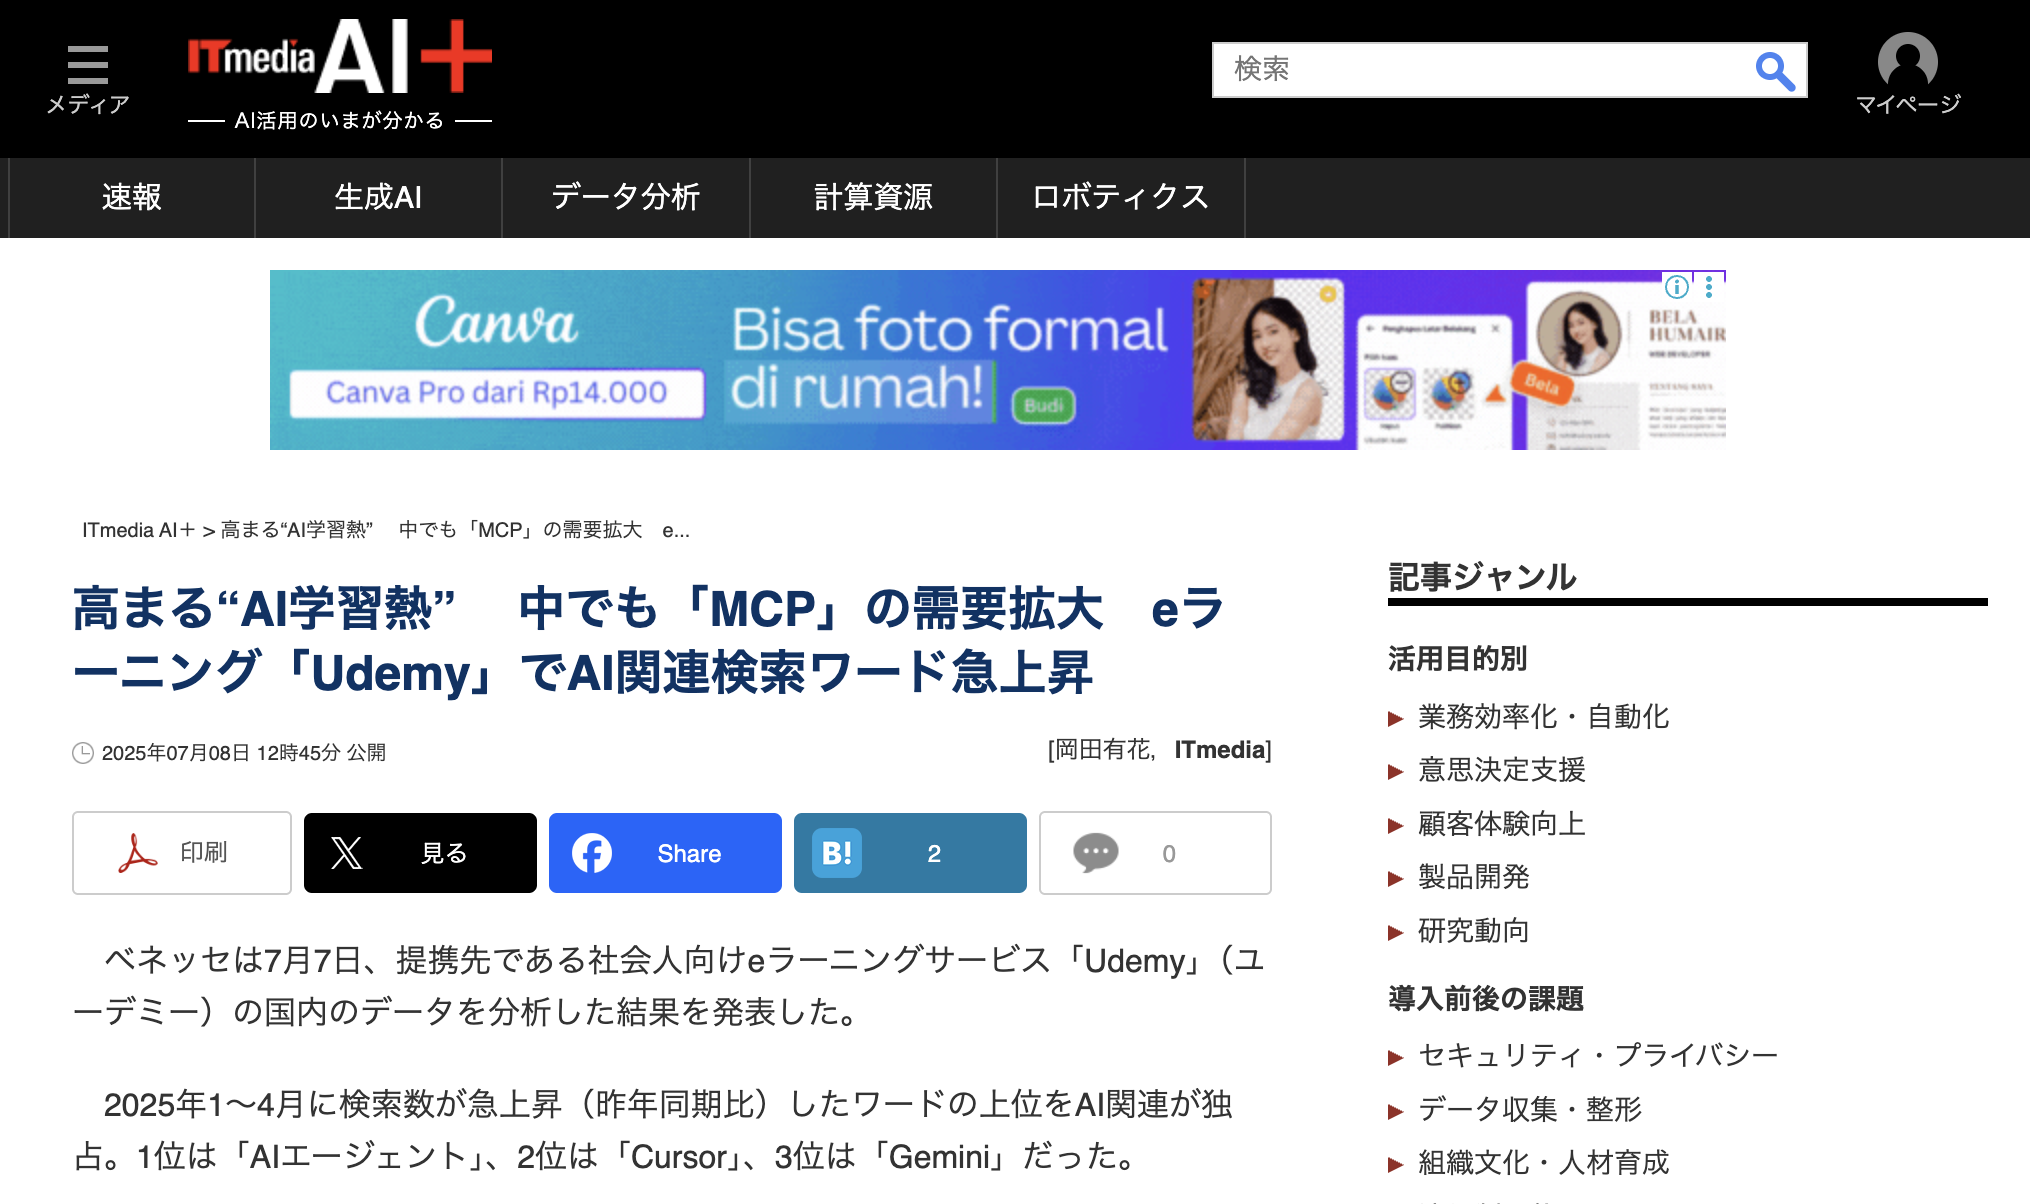The image size is (2030, 1204).
Task: Select the 計算資源 tab
Action: click(x=873, y=197)
